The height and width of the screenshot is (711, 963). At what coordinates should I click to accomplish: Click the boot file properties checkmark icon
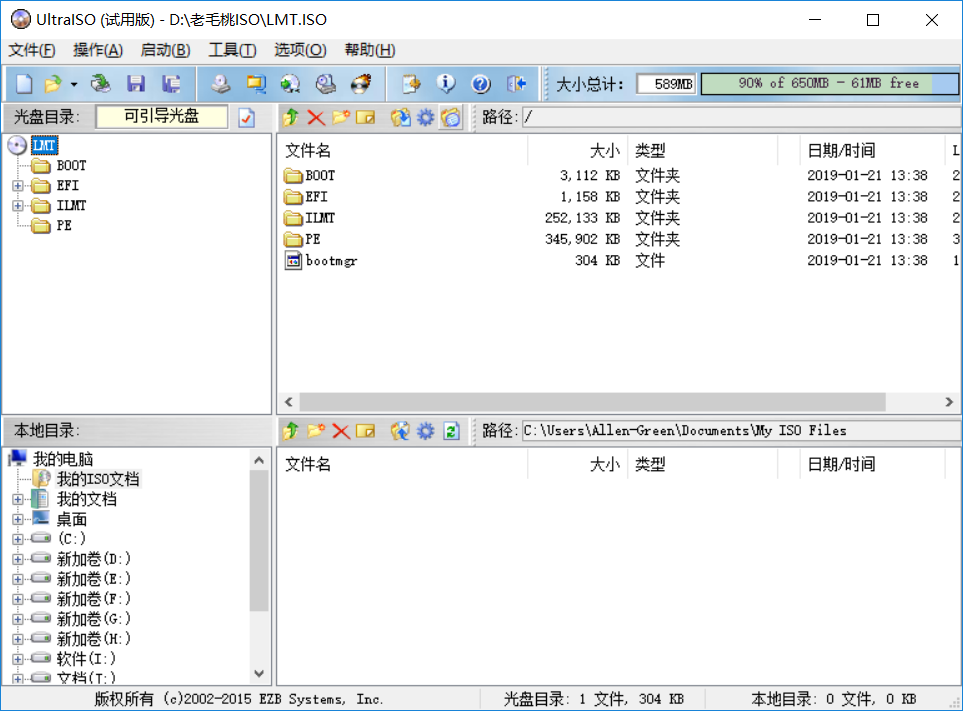246,117
